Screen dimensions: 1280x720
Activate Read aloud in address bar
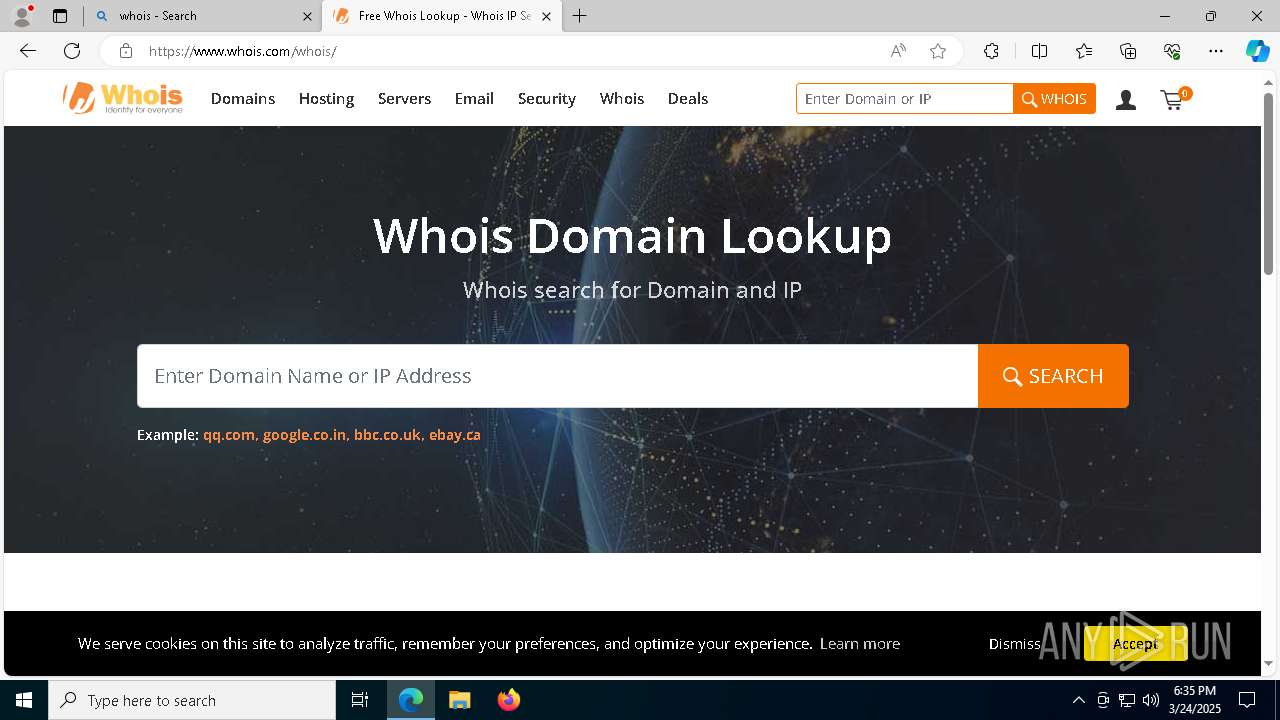(898, 51)
